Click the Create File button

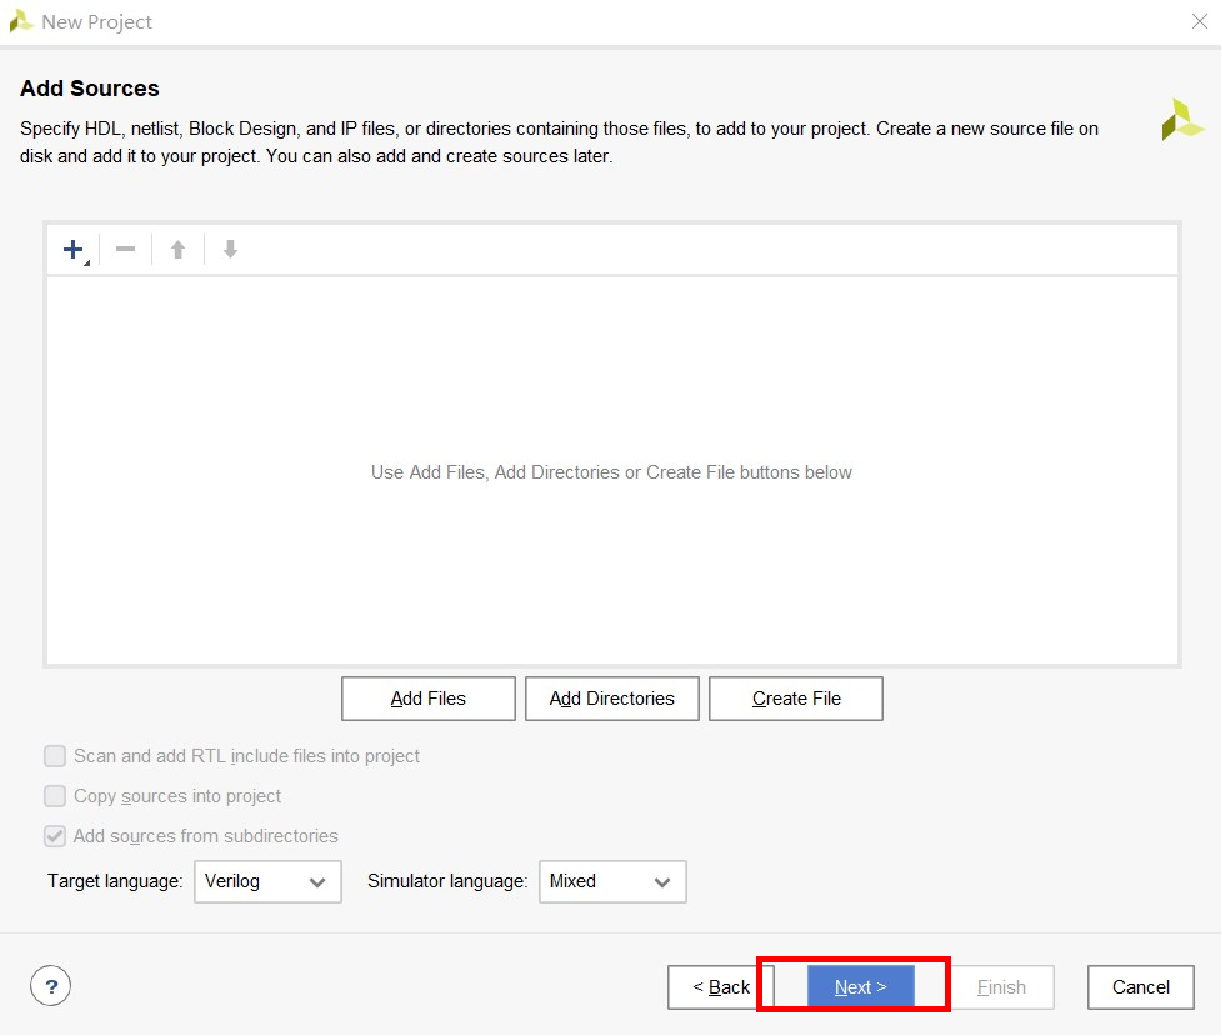pyautogui.click(x=796, y=698)
